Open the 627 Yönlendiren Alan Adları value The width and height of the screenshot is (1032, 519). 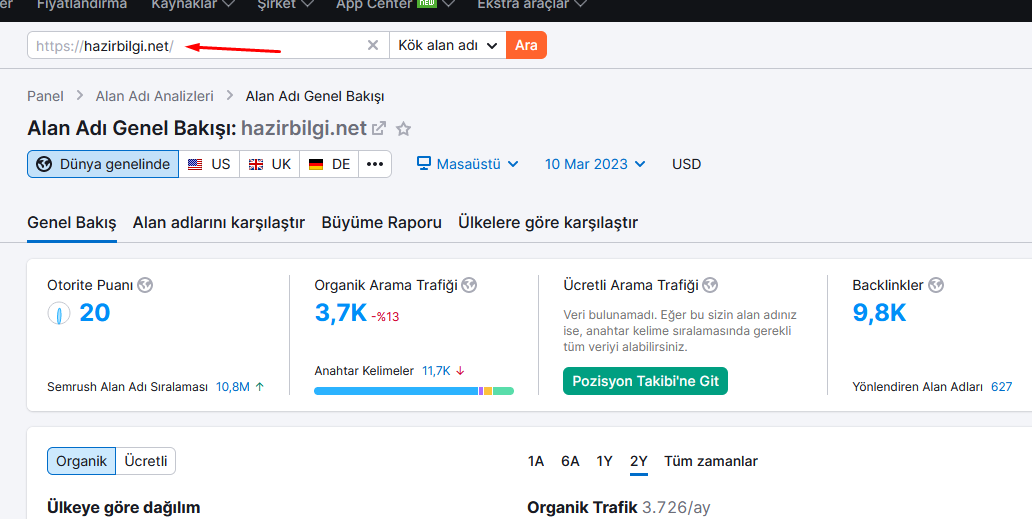pyautogui.click(x=1002, y=387)
